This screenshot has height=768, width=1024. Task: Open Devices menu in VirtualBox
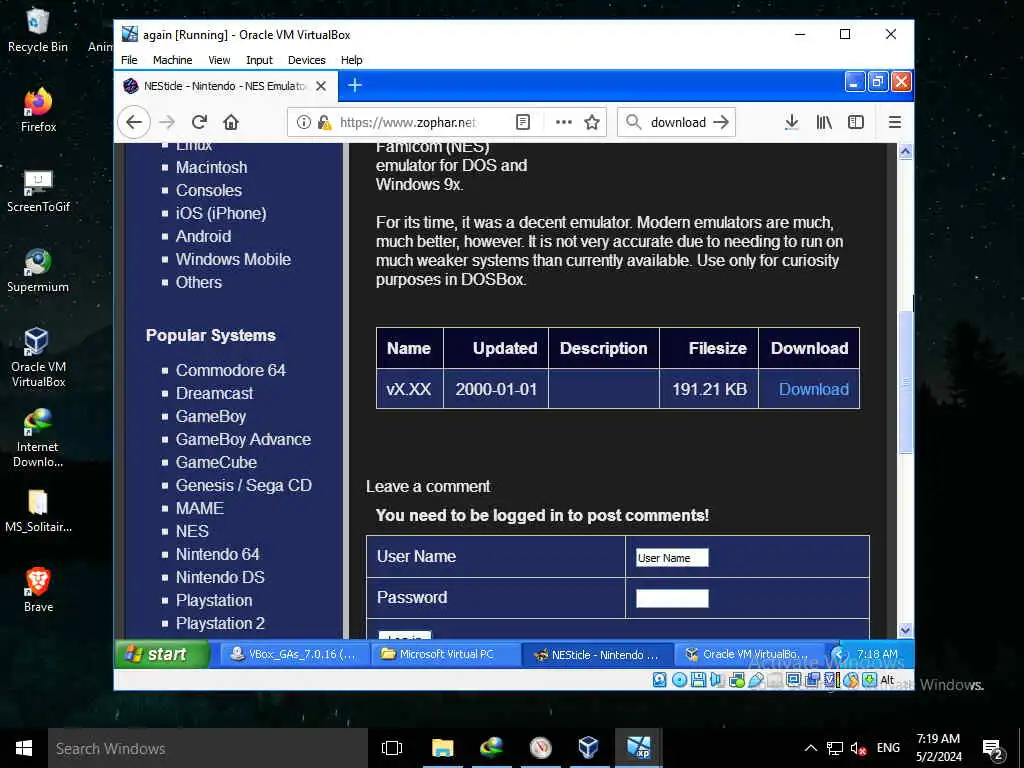point(306,60)
